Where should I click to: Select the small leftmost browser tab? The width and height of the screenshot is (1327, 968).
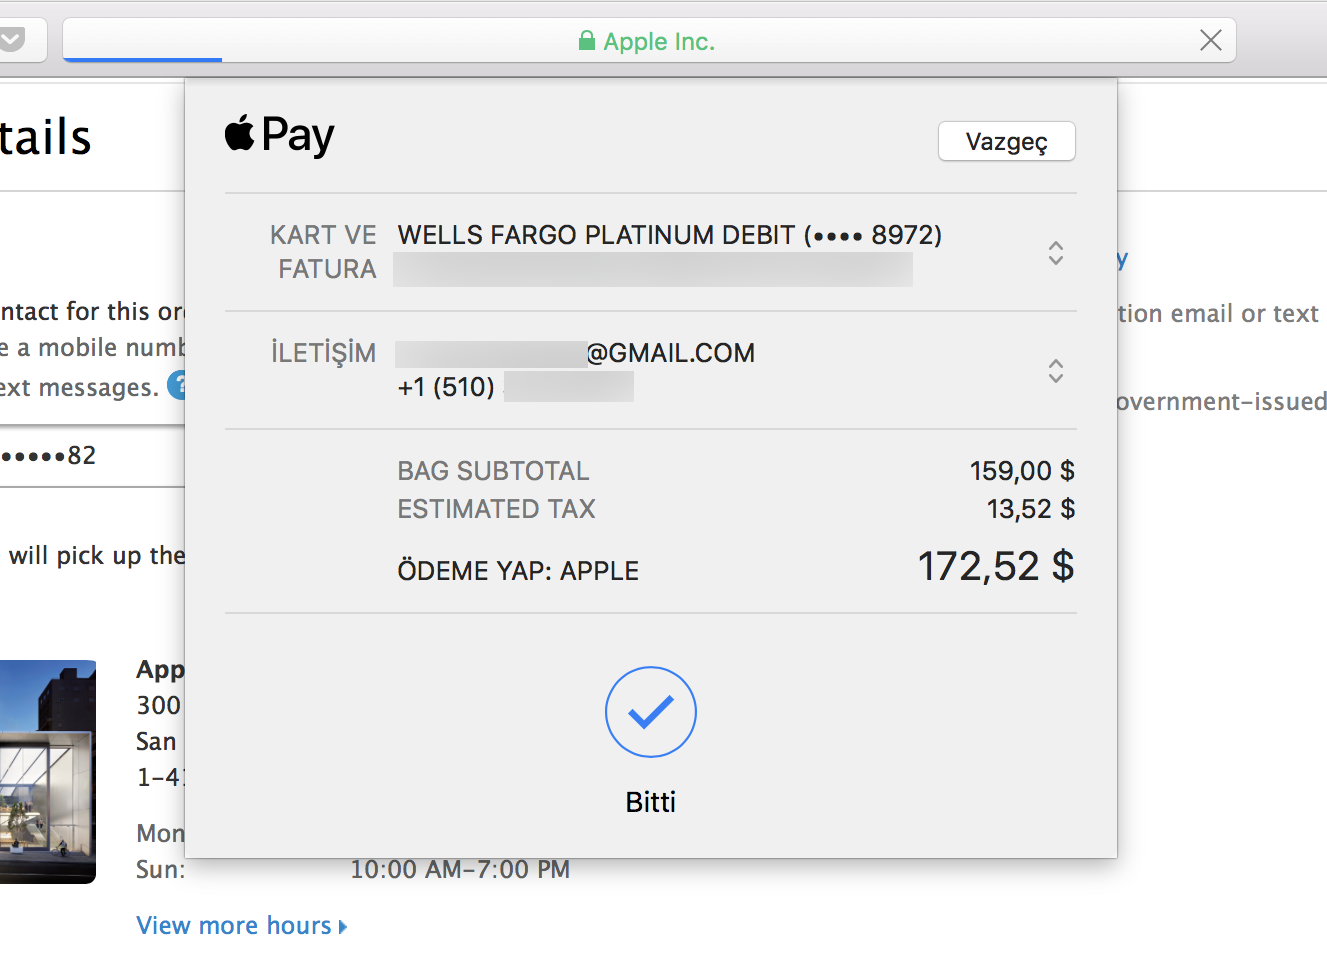click(x=23, y=40)
